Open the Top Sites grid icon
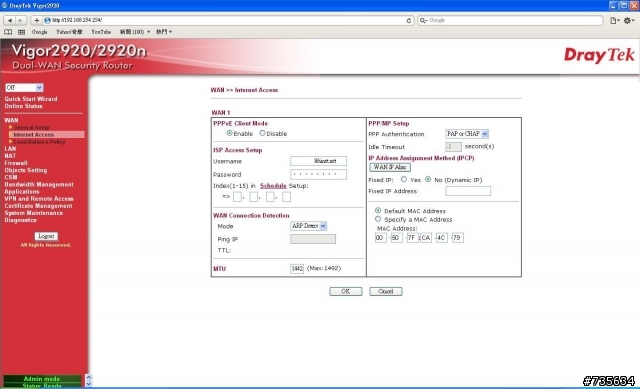Viewport: 640px width, 389px height. pyautogui.click(x=22, y=32)
